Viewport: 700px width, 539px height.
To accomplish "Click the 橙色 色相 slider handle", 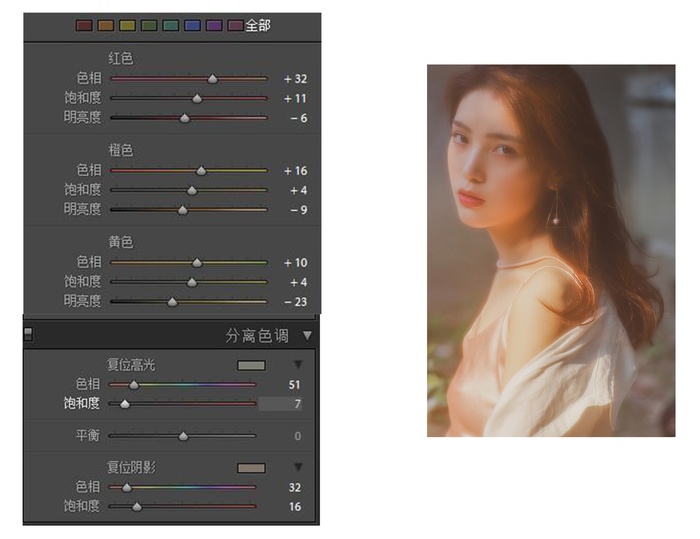I will click(x=201, y=171).
